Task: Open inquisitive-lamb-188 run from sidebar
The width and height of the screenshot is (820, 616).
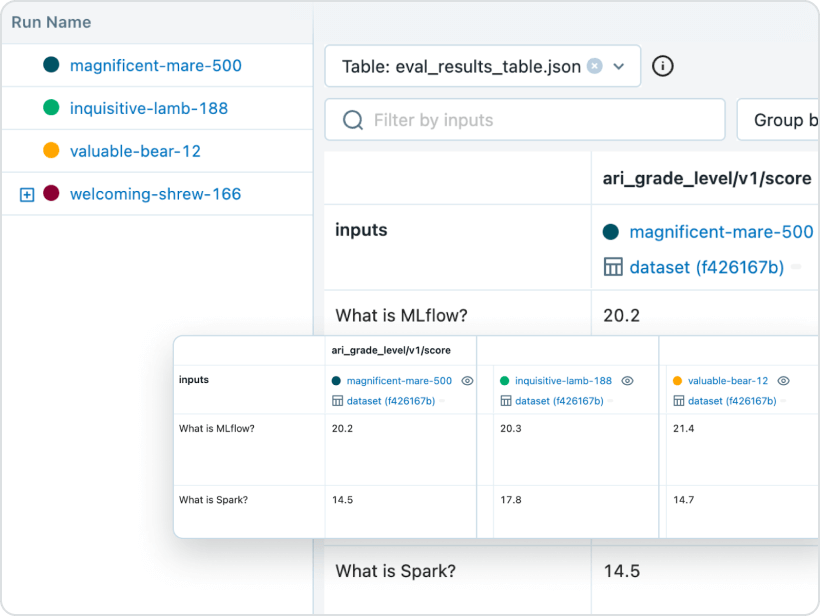Action: tap(148, 108)
